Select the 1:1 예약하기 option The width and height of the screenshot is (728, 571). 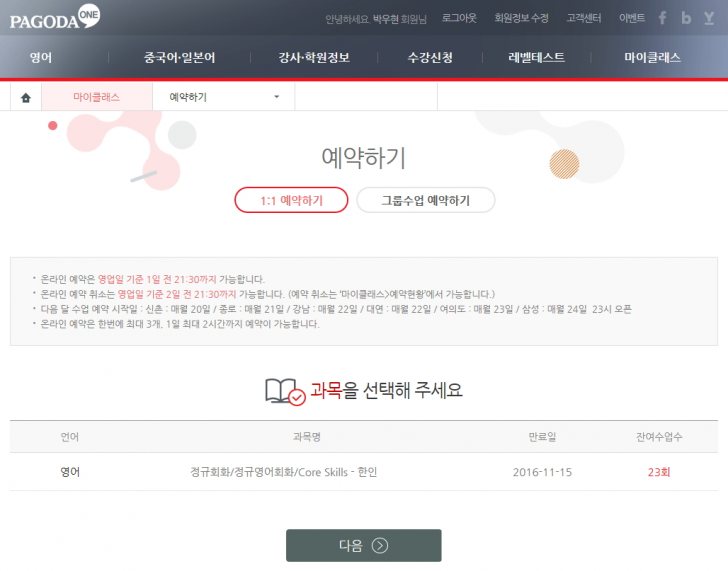[x=291, y=200]
